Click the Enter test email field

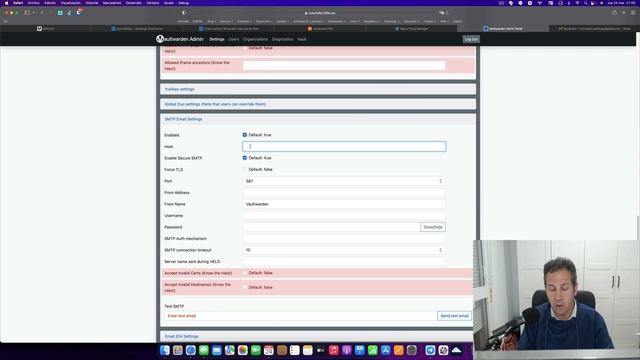click(x=301, y=316)
